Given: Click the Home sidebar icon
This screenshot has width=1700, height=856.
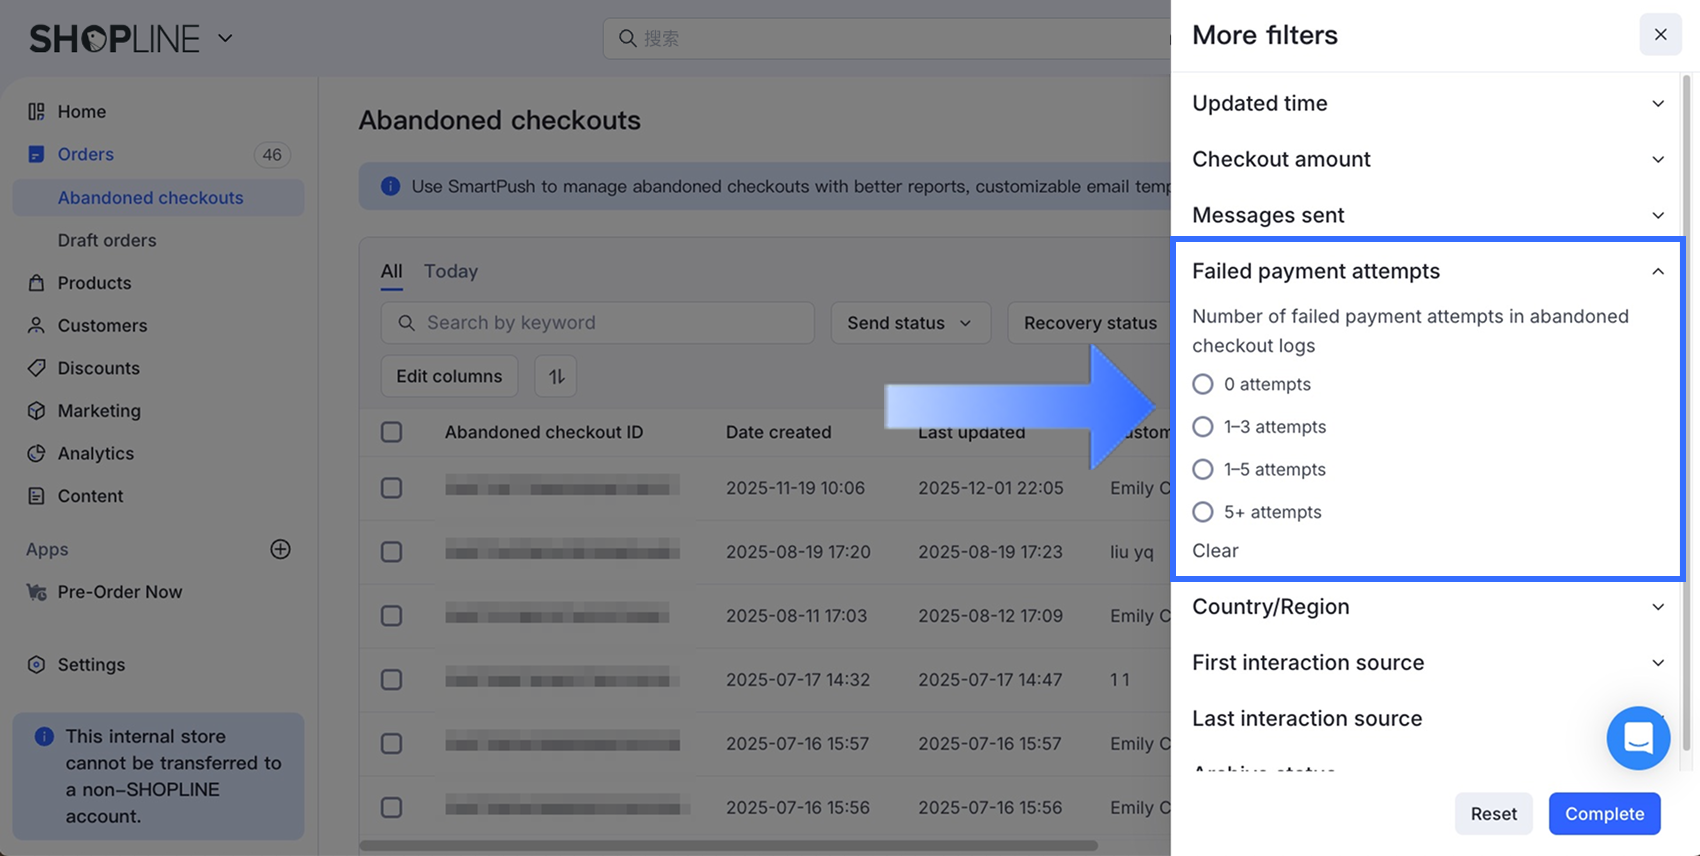Looking at the screenshot, I should pyautogui.click(x=37, y=112).
